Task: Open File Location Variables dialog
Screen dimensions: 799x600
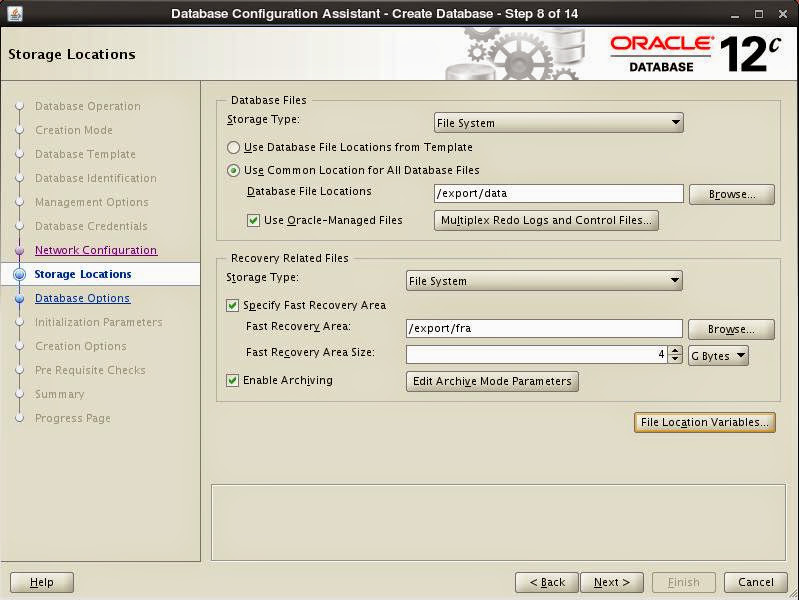Action: 705,423
